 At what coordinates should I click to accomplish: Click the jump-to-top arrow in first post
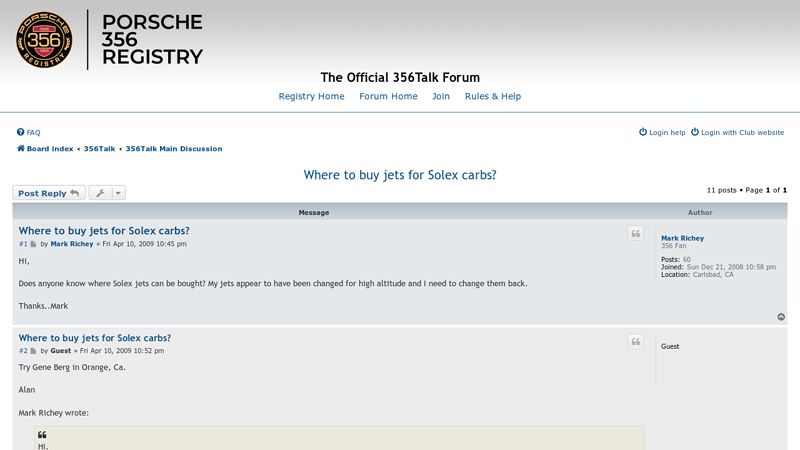coord(781,317)
